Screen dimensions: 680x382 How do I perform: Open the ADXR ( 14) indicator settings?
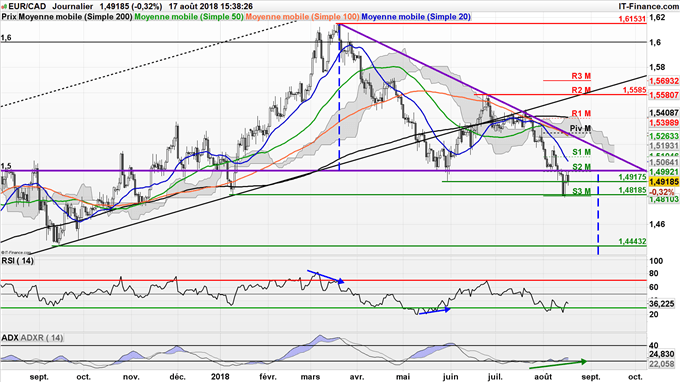(x=42, y=338)
